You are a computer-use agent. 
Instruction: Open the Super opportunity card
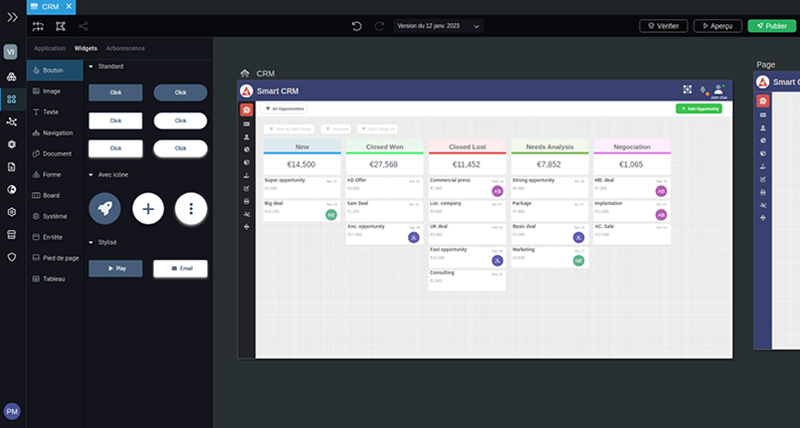[x=302, y=187]
